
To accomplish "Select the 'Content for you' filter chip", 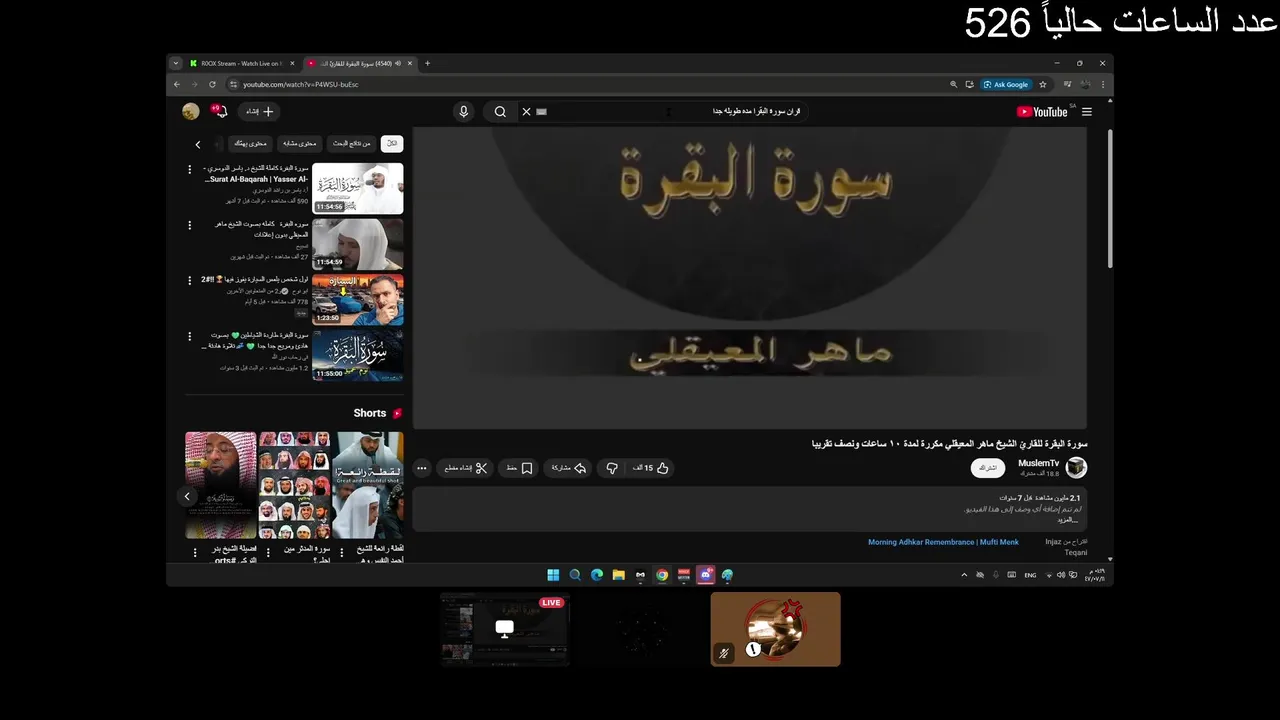I will click(x=250, y=144).
